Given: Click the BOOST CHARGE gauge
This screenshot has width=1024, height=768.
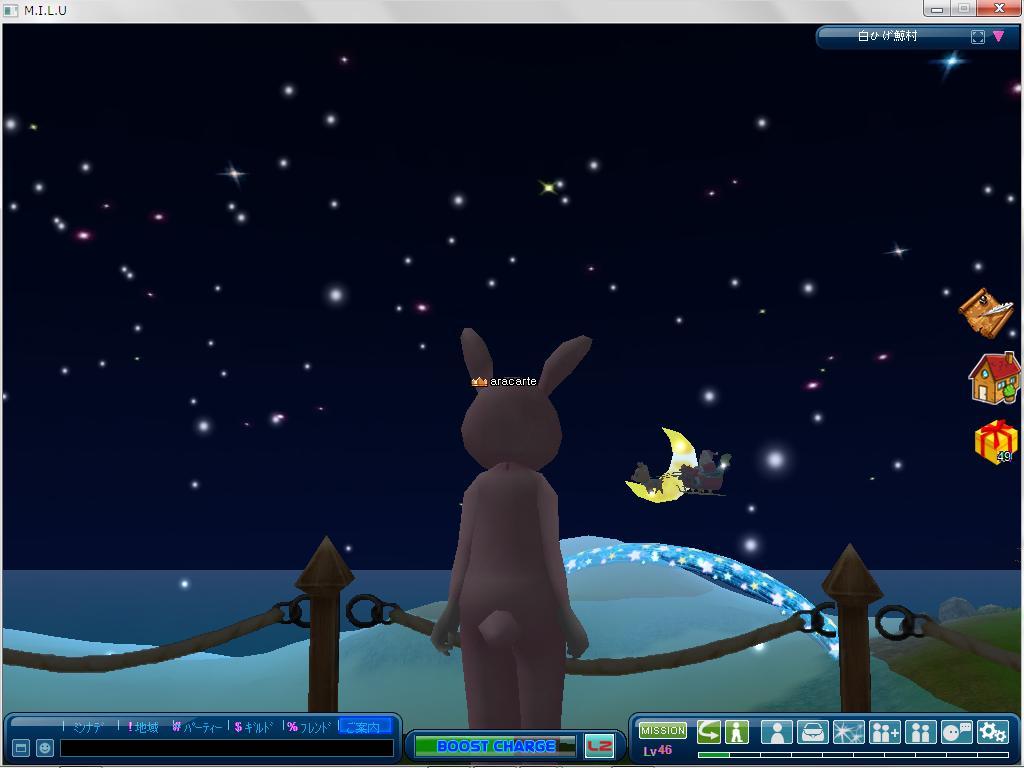Looking at the screenshot, I should pos(495,746).
